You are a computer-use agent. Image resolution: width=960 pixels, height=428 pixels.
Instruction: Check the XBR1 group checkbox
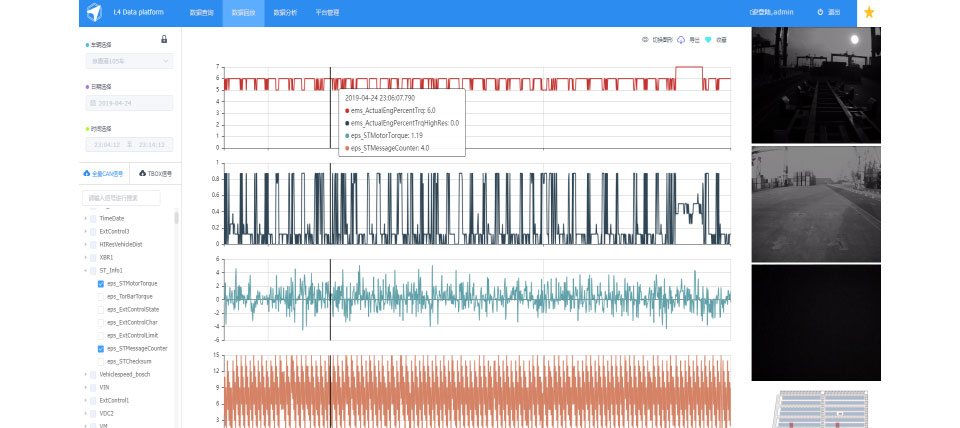tap(93, 257)
